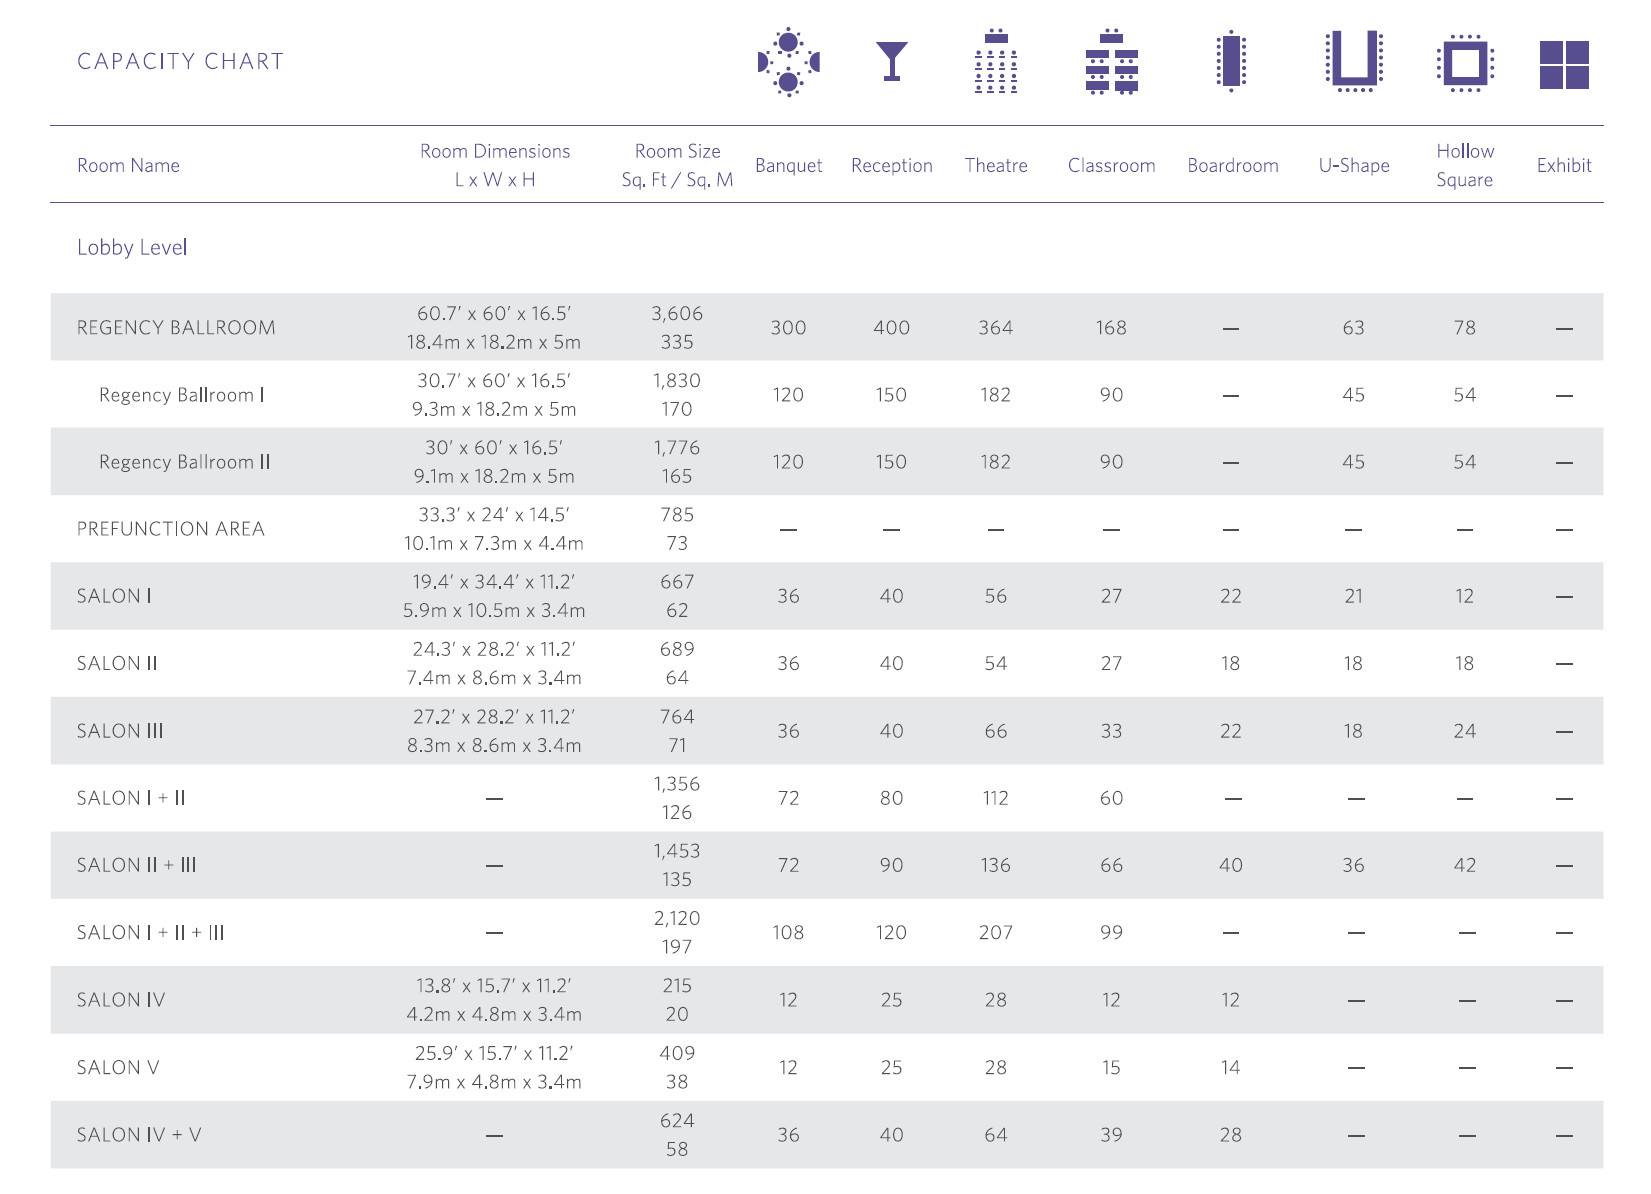
Task: Click Regency Ballroom theatre value 364
Action: pos(996,327)
